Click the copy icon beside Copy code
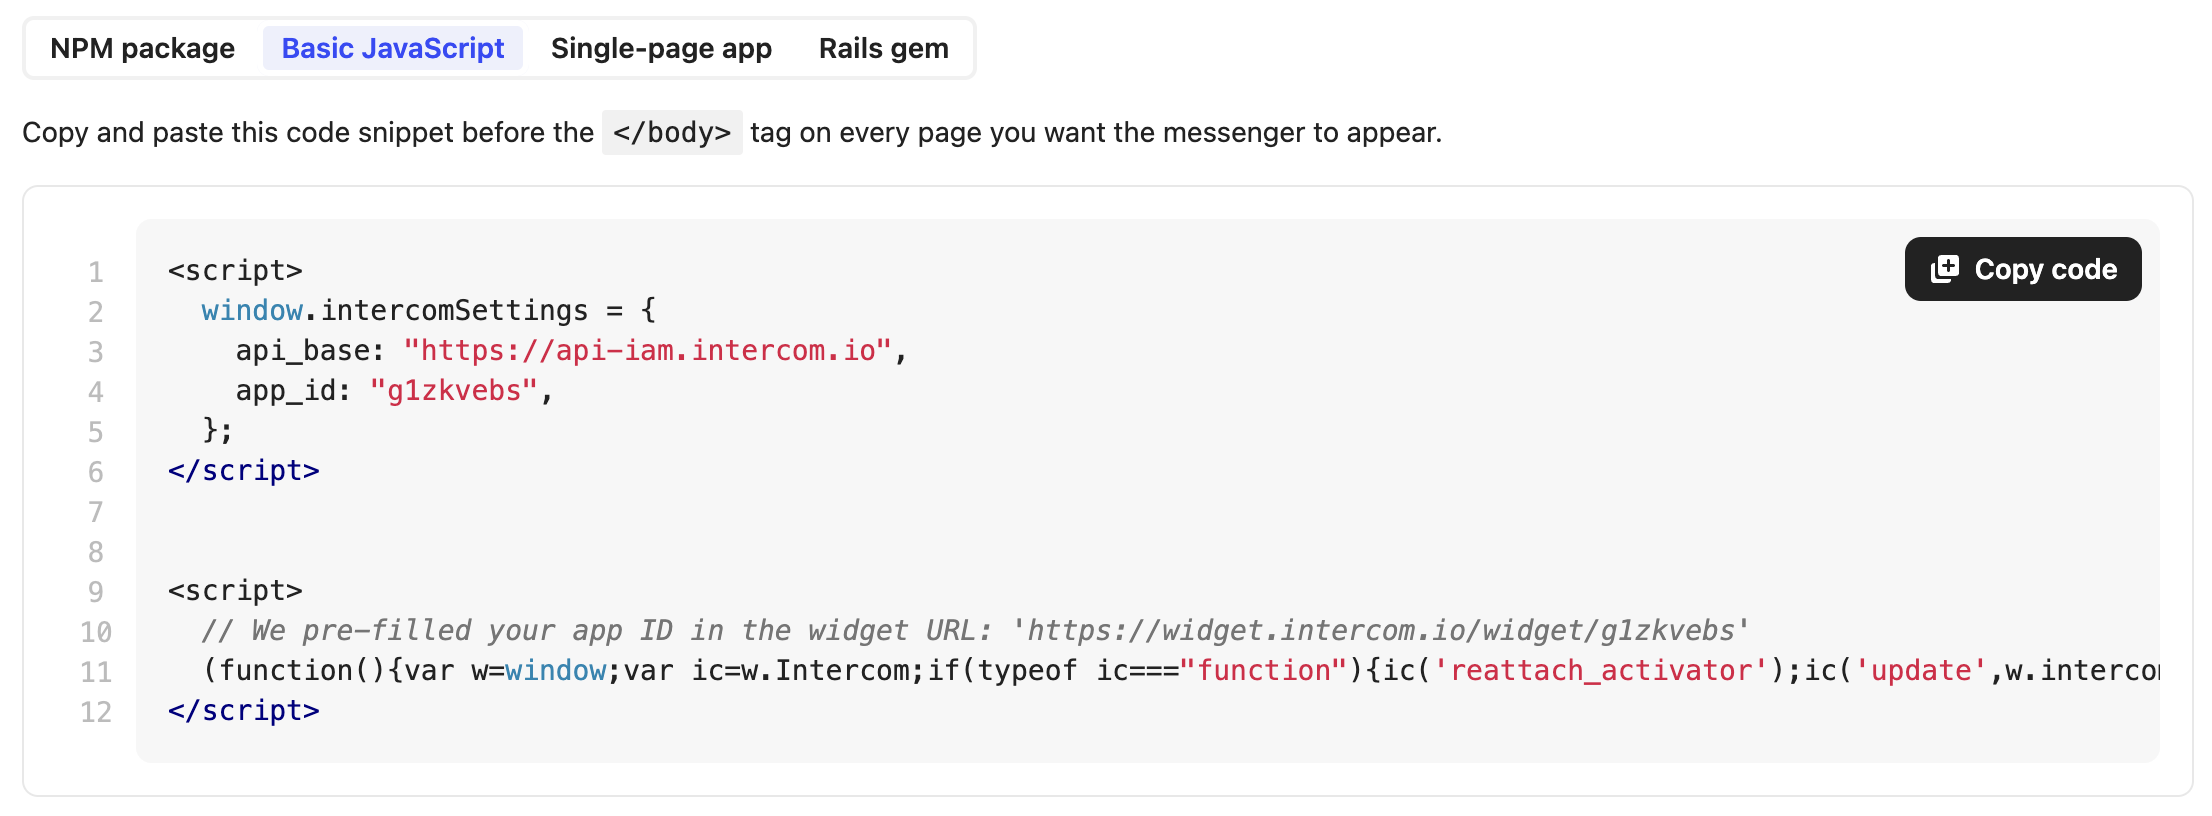The image size is (2212, 816). [1944, 269]
